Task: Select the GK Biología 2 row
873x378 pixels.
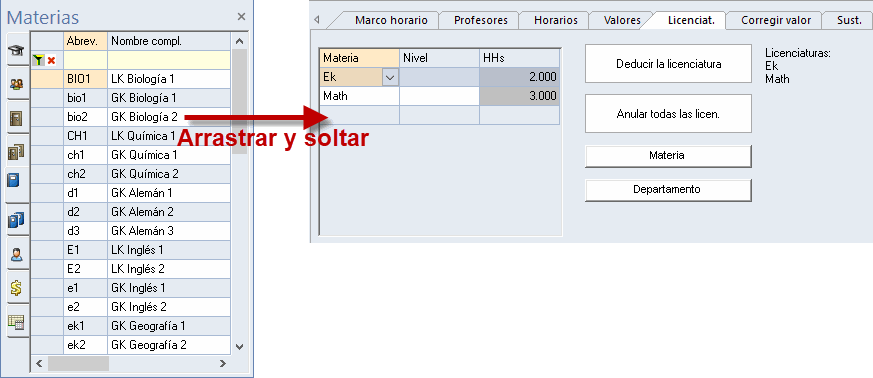Action: point(130,117)
